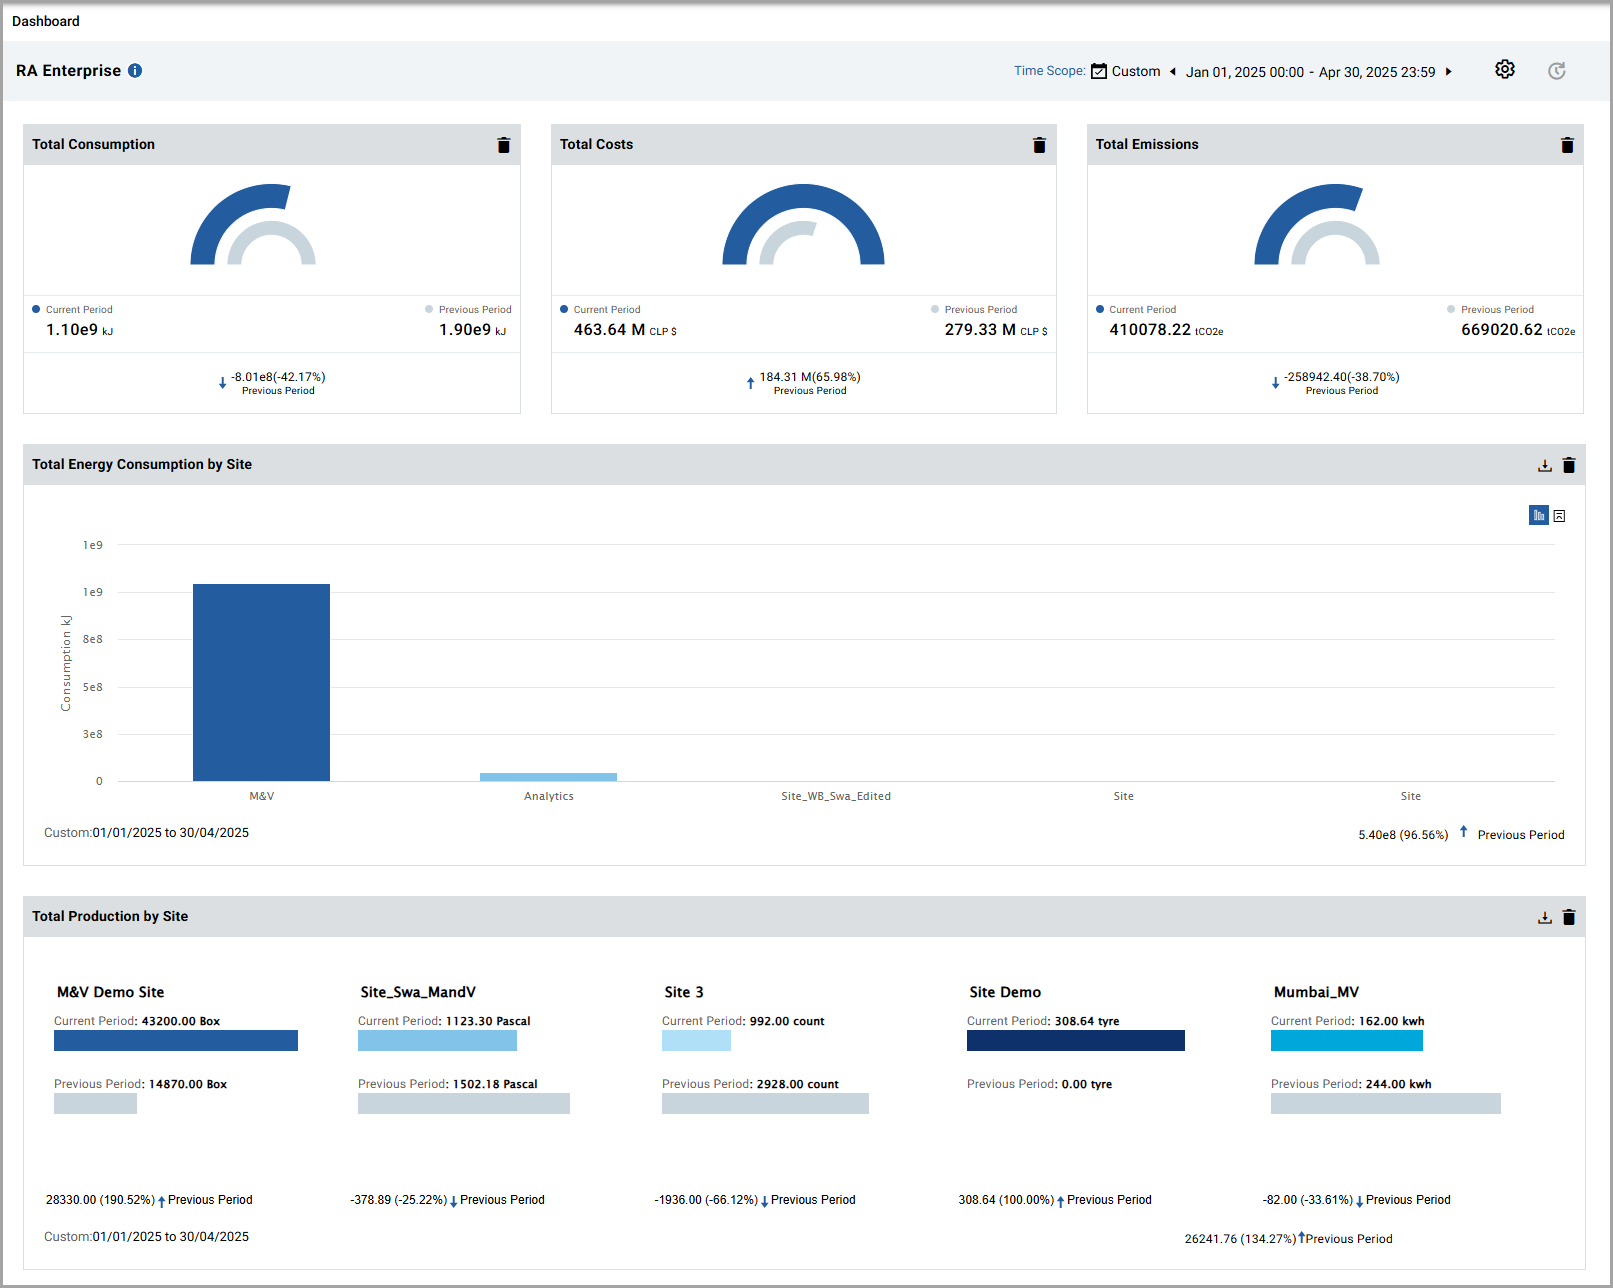Delete the Total Emissions widget
This screenshot has width=1613, height=1288.
pyautogui.click(x=1566, y=145)
